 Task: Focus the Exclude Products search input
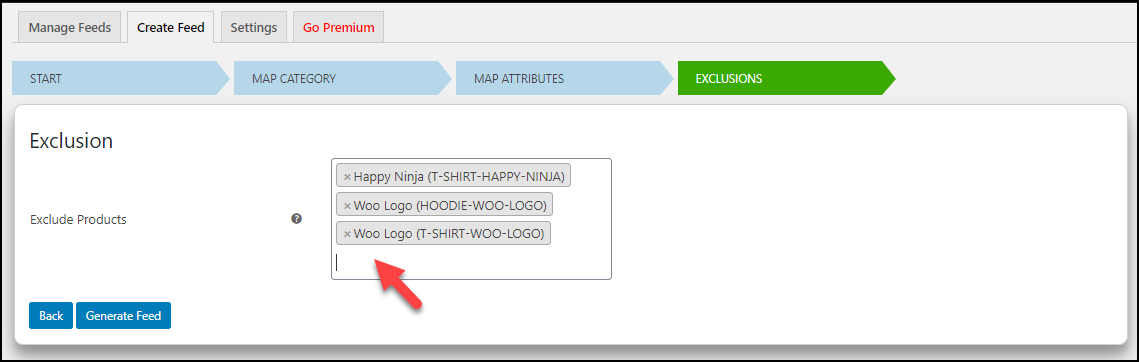pos(471,263)
